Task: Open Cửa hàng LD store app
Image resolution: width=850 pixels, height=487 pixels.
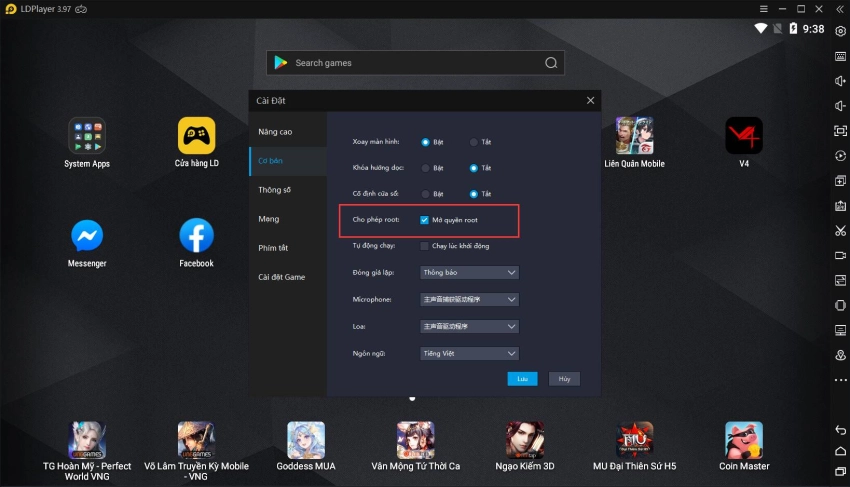Action: tap(196, 136)
